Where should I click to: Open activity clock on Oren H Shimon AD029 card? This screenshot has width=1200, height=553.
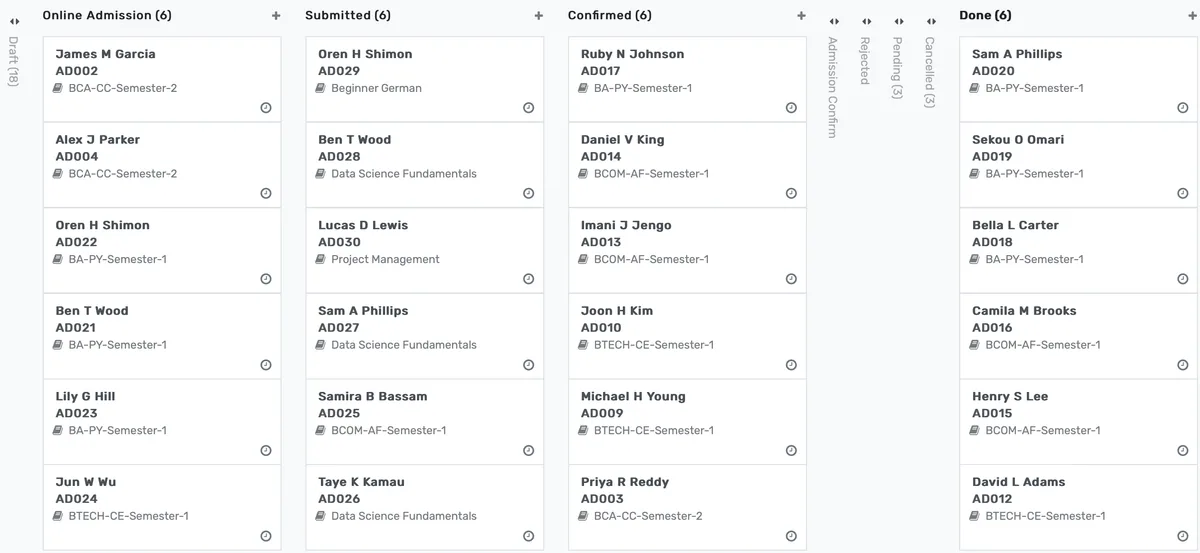click(529, 108)
